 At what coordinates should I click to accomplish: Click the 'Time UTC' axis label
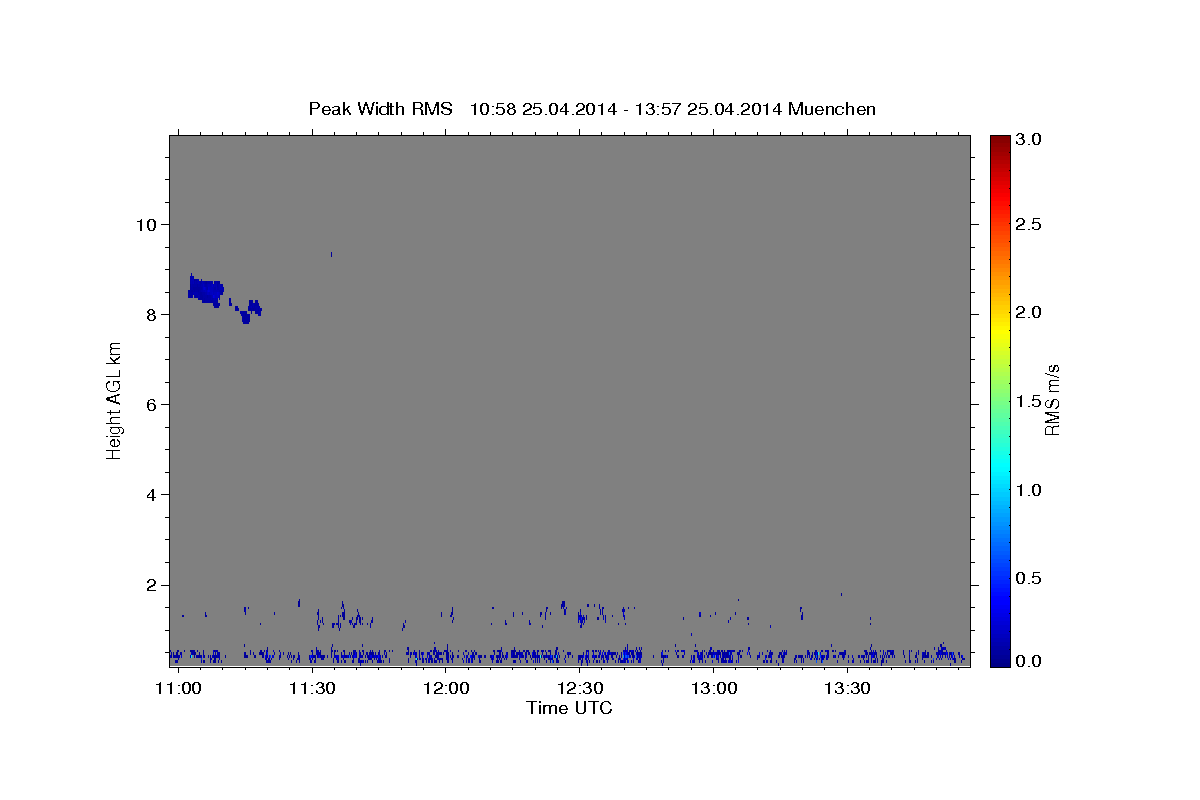point(569,708)
